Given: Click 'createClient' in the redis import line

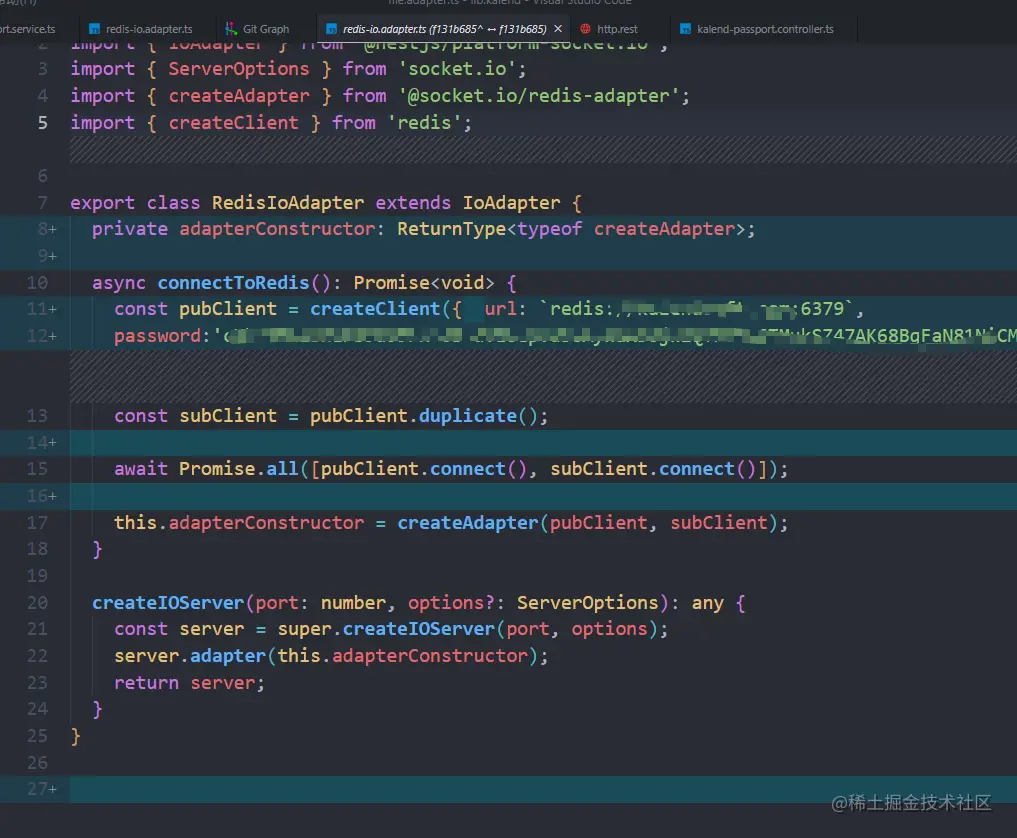Looking at the screenshot, I should click(x=233, y=123).
